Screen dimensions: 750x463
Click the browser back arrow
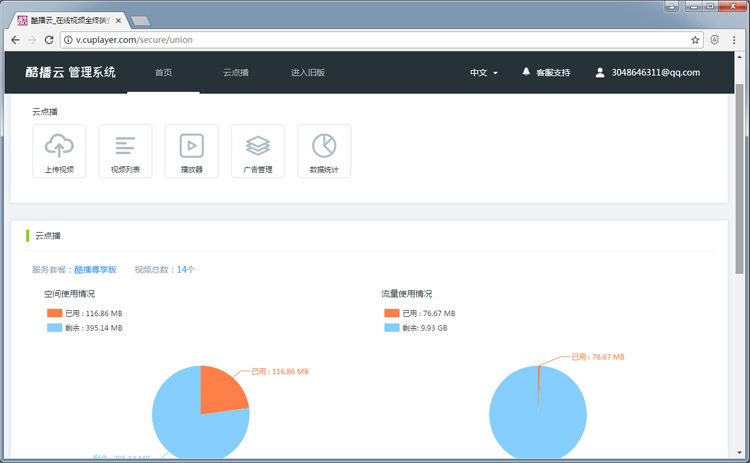[x=15, y=40]
